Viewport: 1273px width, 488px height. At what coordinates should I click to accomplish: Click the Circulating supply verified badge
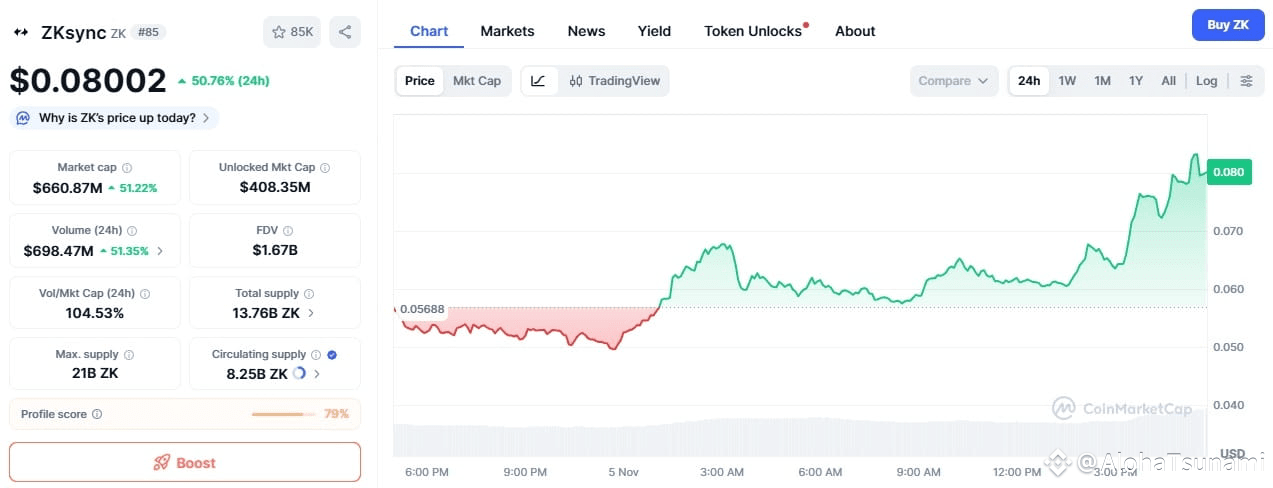(x=332, y=354)
